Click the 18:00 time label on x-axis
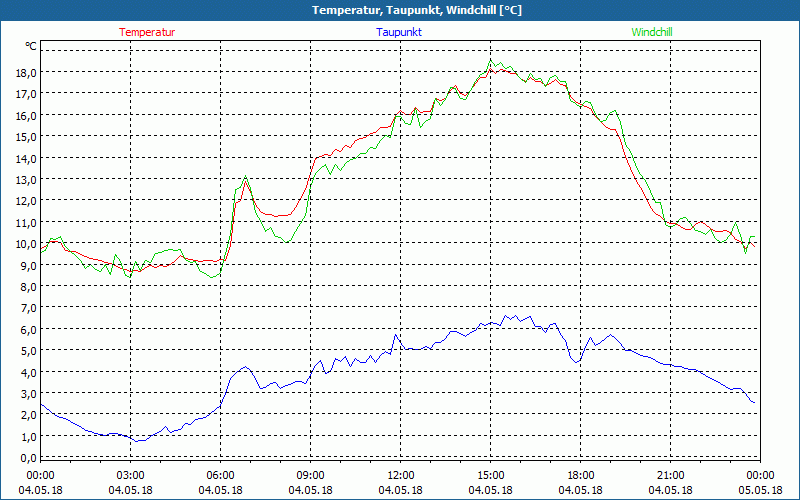800x500 pixels. 581,476
